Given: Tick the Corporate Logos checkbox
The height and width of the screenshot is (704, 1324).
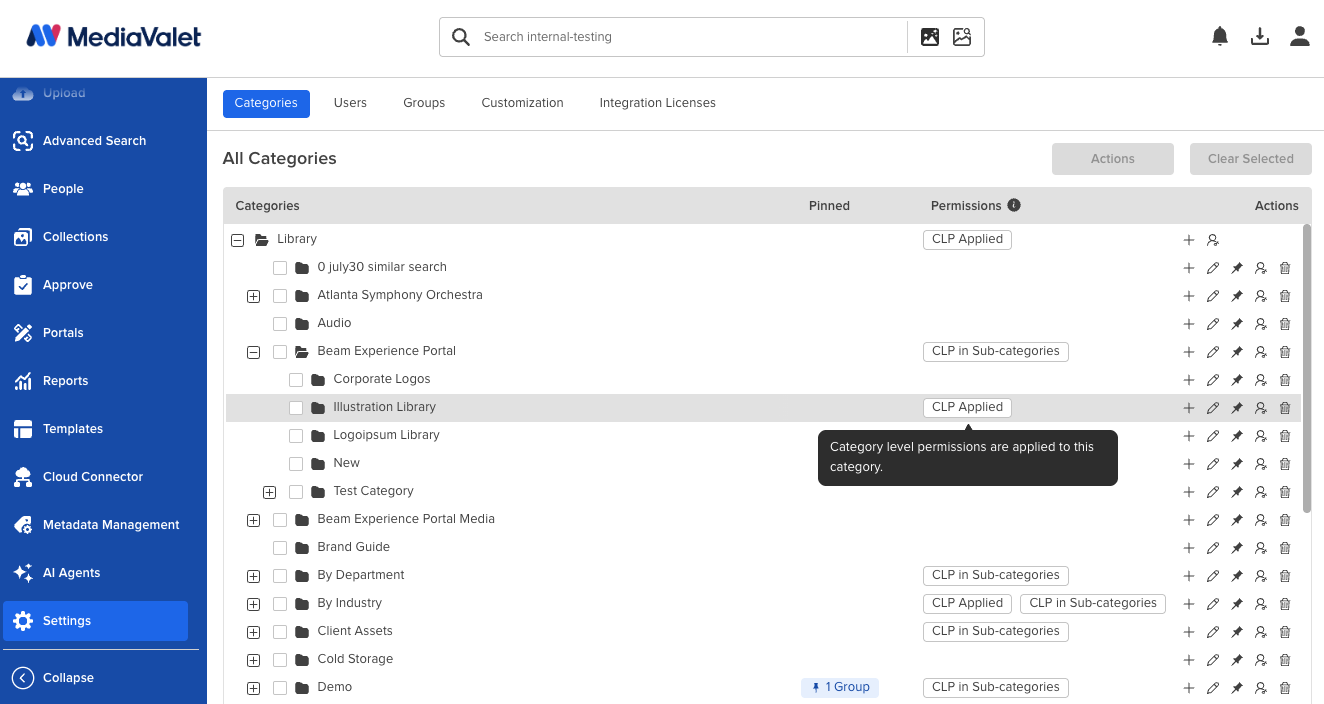Looking at the screenshot, I should [296, 380].
